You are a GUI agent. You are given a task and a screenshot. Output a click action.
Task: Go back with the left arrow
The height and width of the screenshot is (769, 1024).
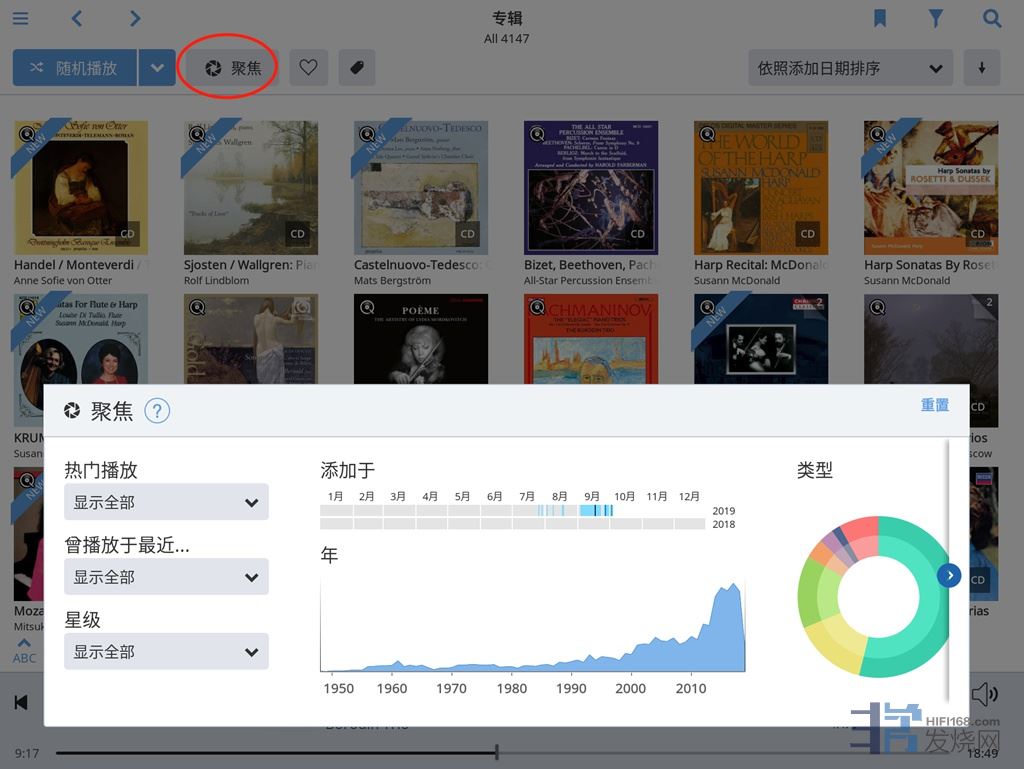tap(77, 19)
